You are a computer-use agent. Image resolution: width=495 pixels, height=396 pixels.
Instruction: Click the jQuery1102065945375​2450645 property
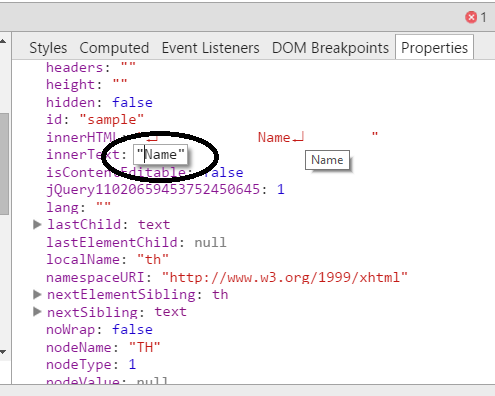point(153,189)
